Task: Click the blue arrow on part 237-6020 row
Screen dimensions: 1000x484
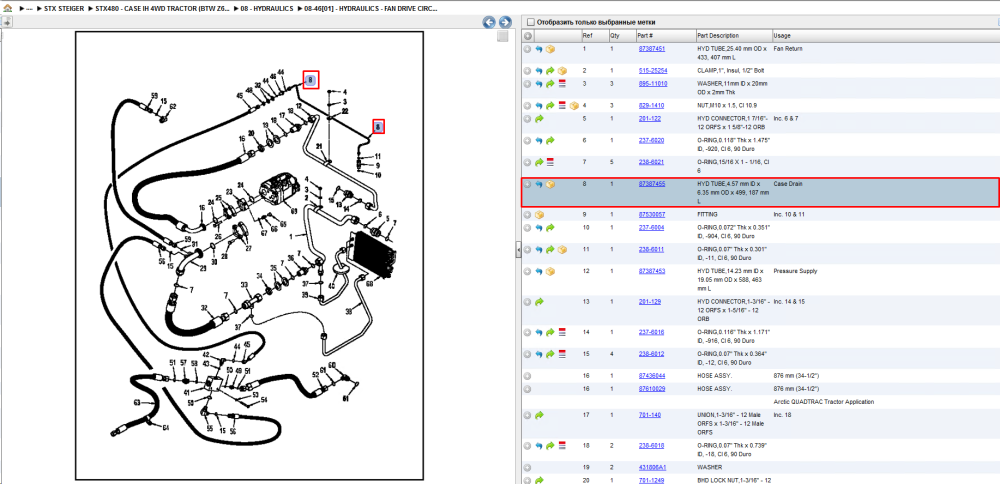Action: pos(539,140)
